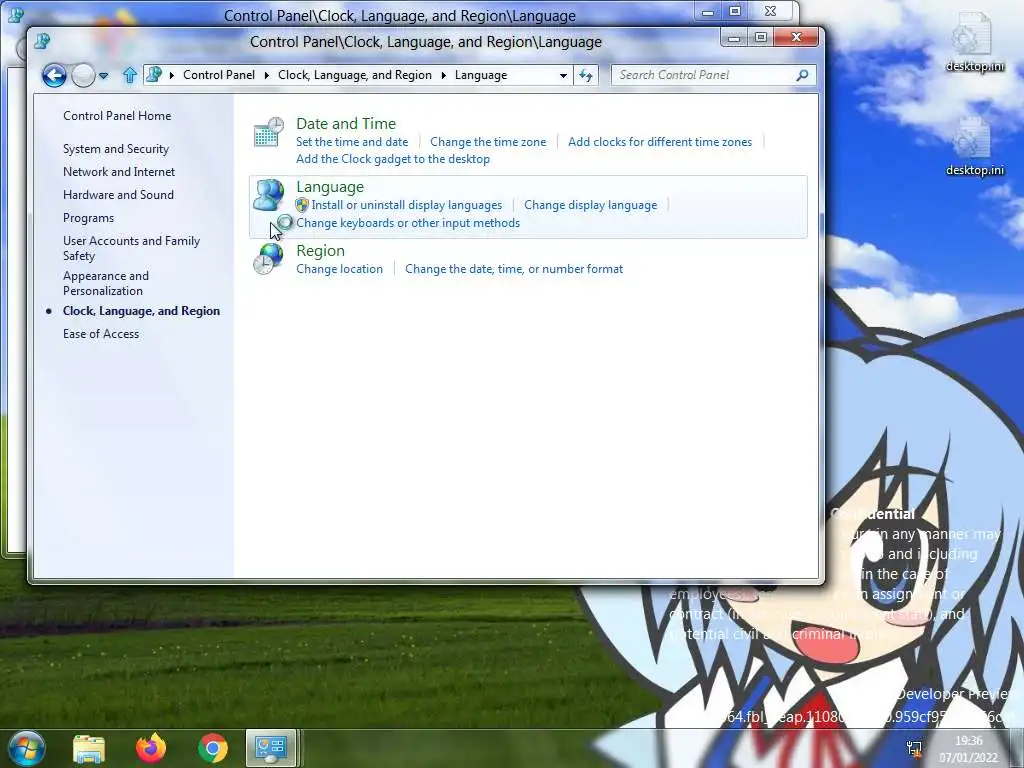Select the Control Panel breadcrumb segment
The width and height of the screenshot is (1024, 768).
(x=219, y=75)
